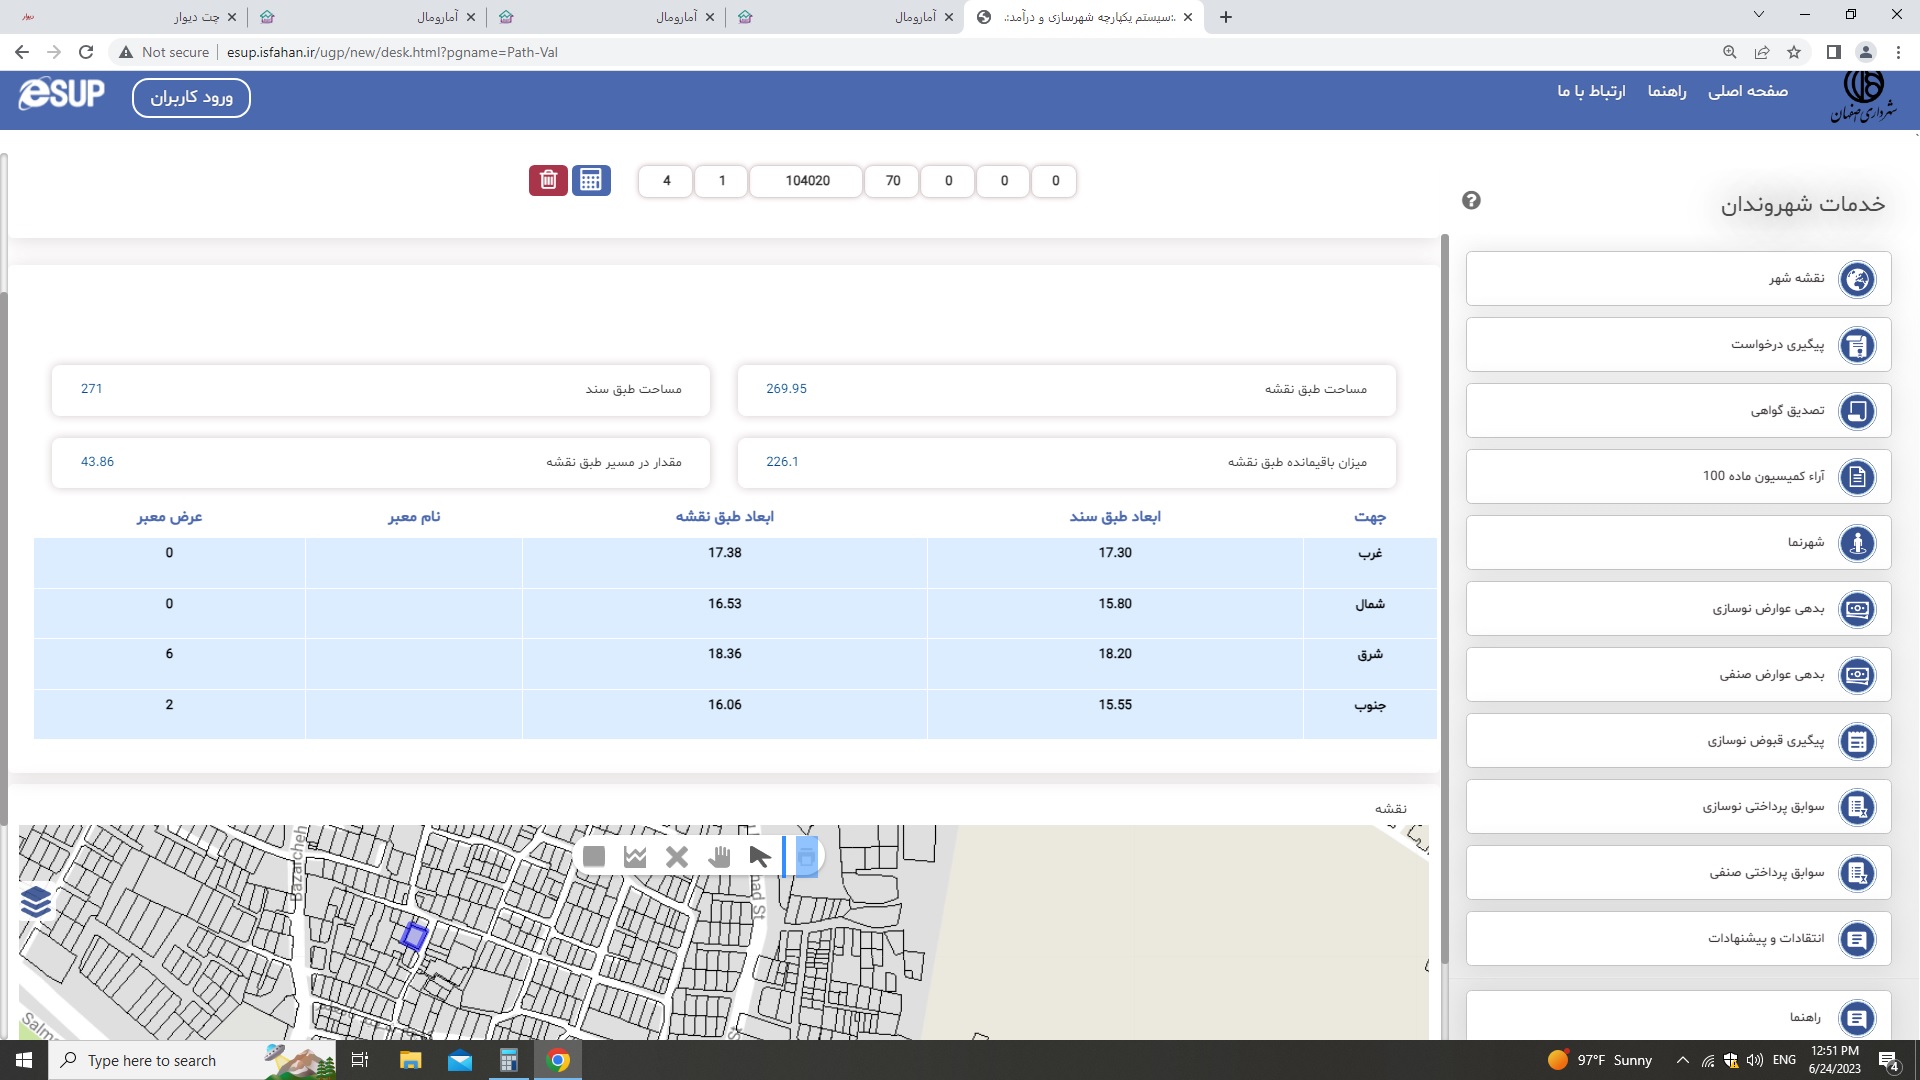
Task: Click the print icon on map toolbar
Action: click(806, 857)
